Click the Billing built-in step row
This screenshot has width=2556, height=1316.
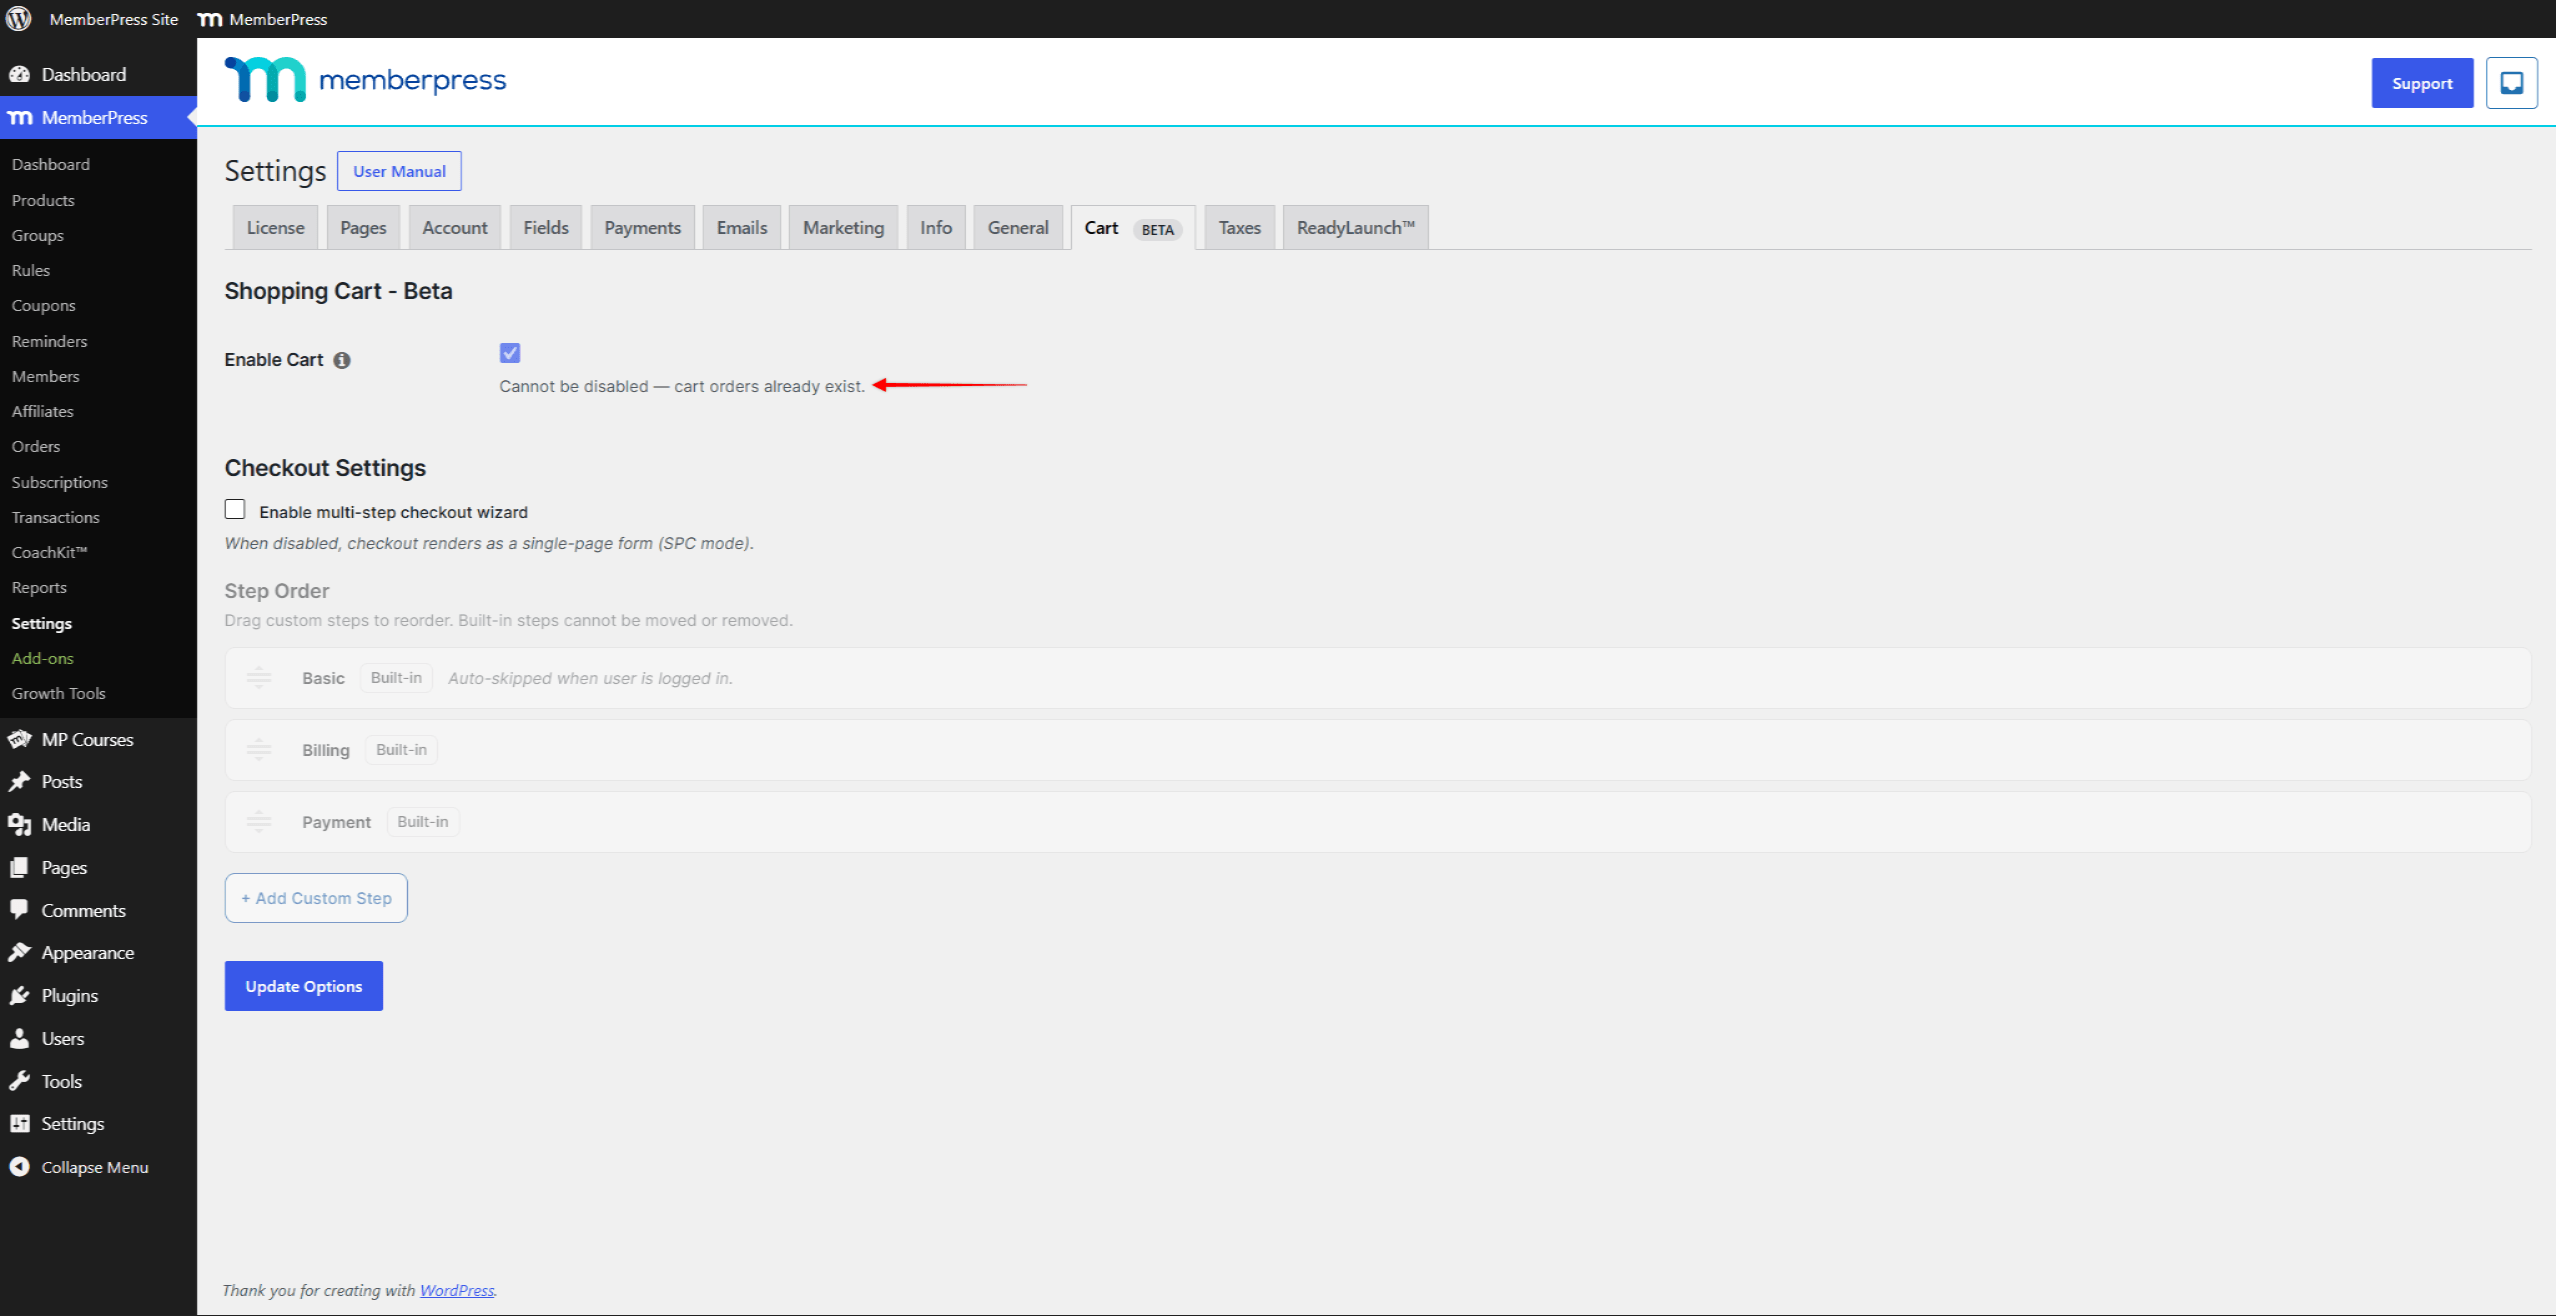[1378, 750]
